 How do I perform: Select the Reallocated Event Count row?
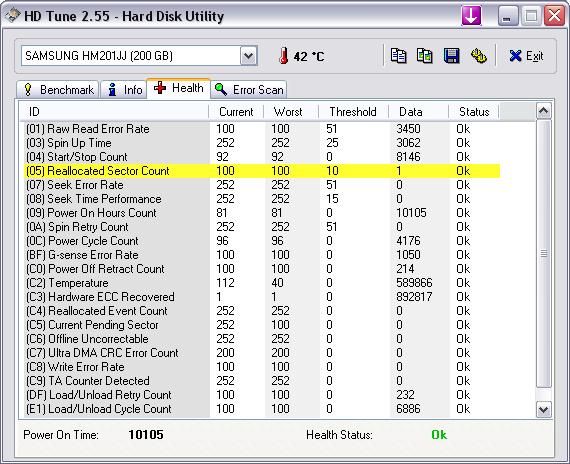(x=262, y=311)
